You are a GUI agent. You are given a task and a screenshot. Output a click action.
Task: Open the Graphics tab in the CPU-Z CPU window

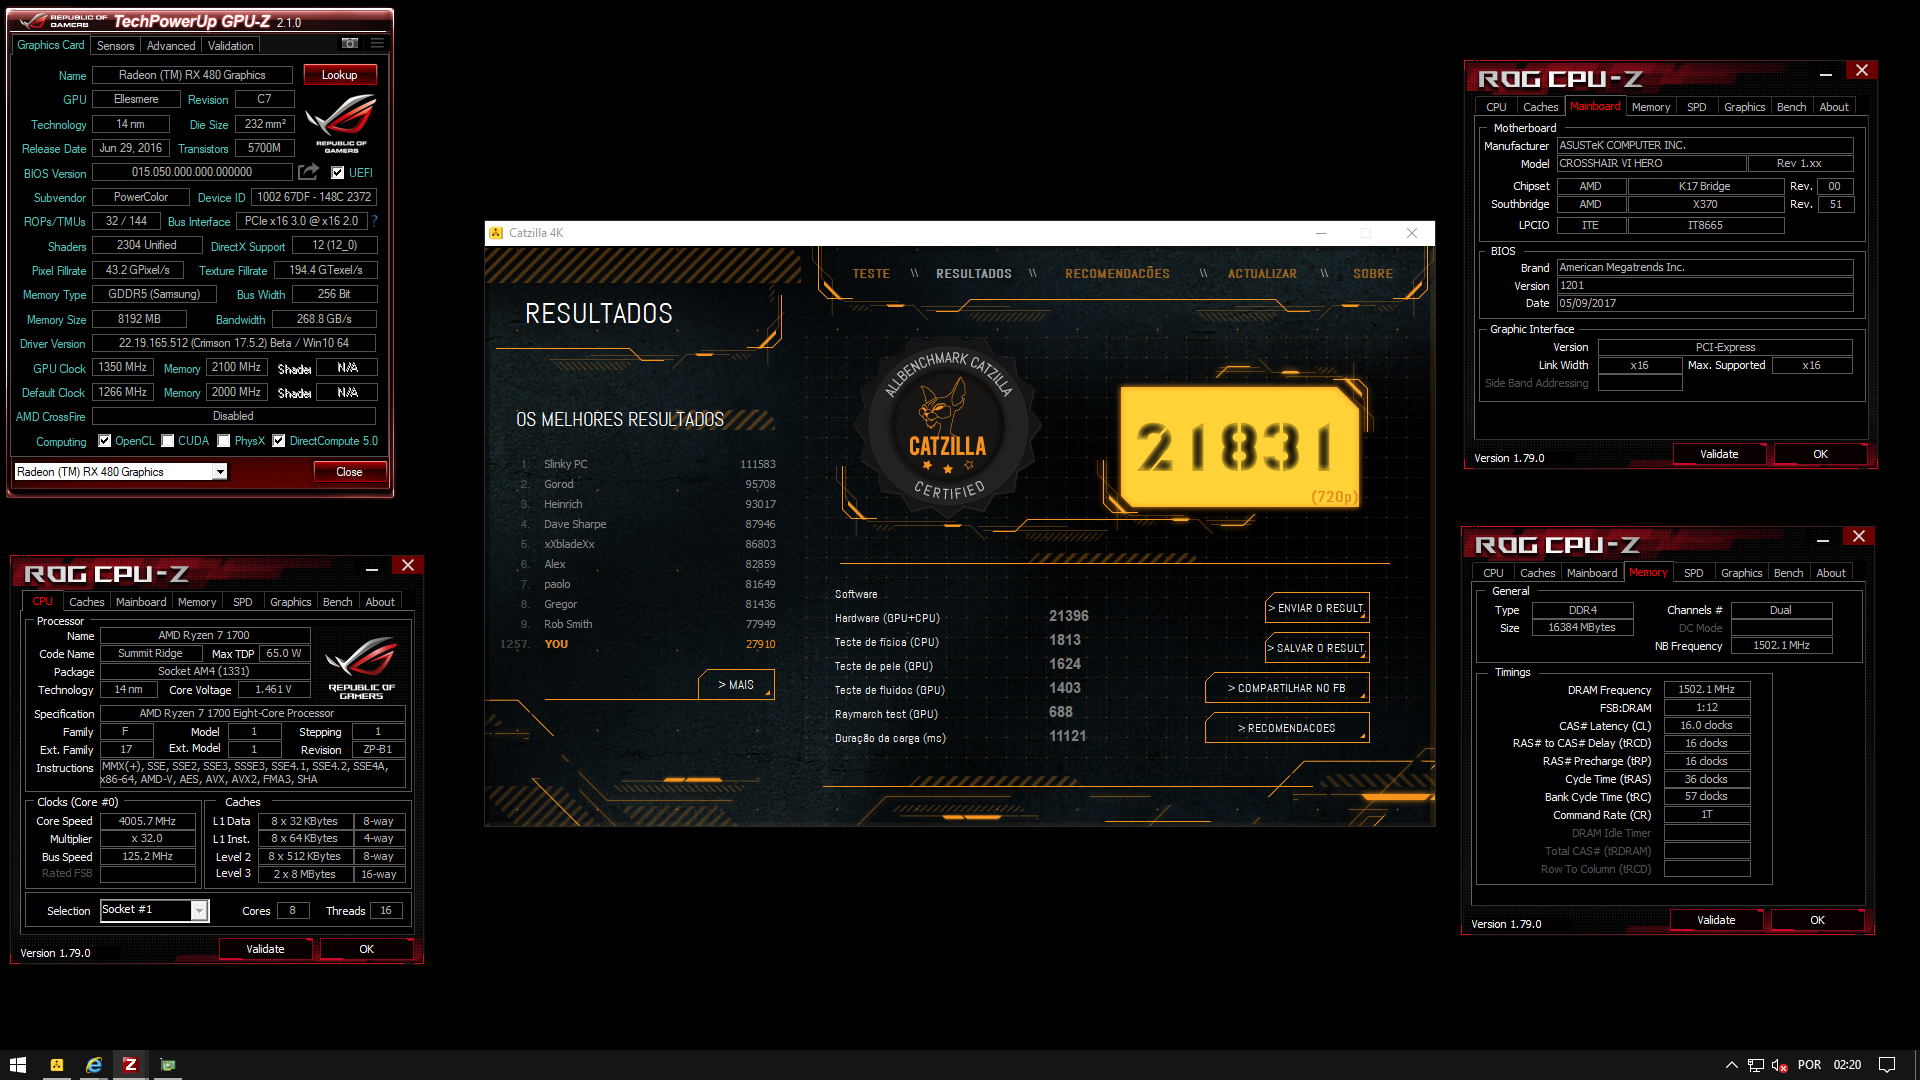point(290,602)
